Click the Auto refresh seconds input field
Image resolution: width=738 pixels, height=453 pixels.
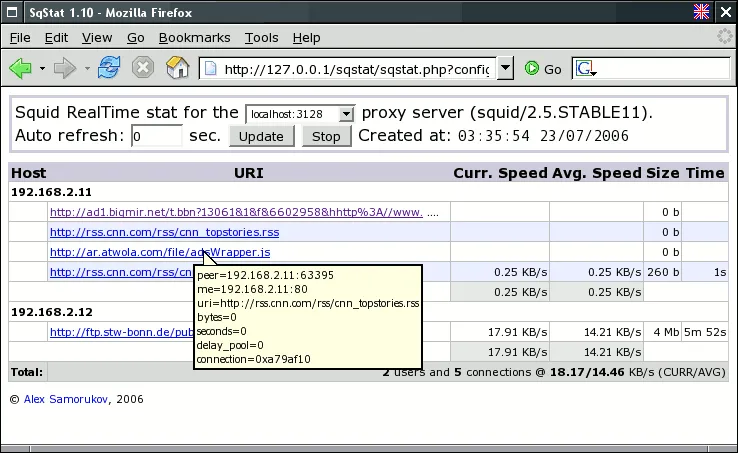tap(156, 136)
